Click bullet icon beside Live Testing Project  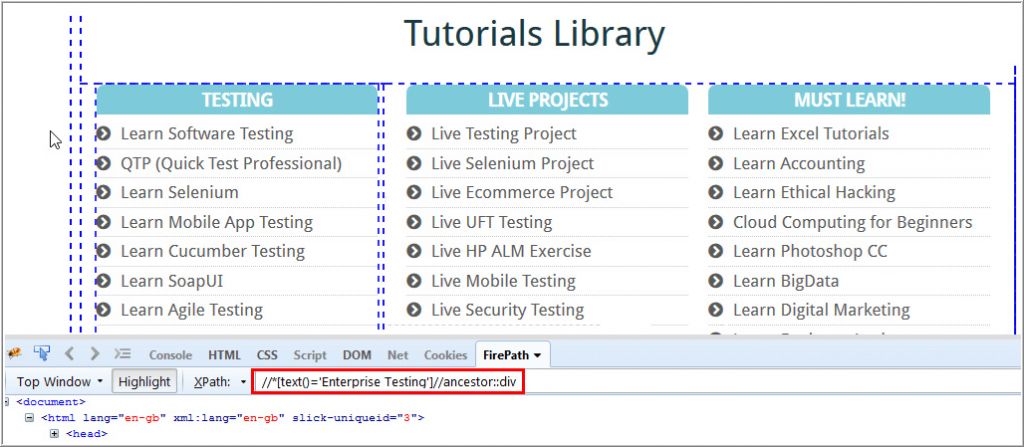tap(413, 133)
